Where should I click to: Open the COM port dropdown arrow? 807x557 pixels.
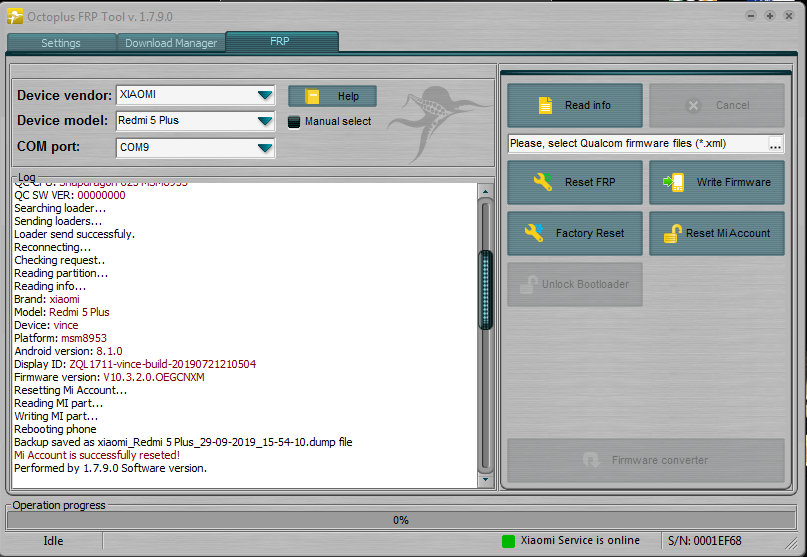[x=265, y=148]
